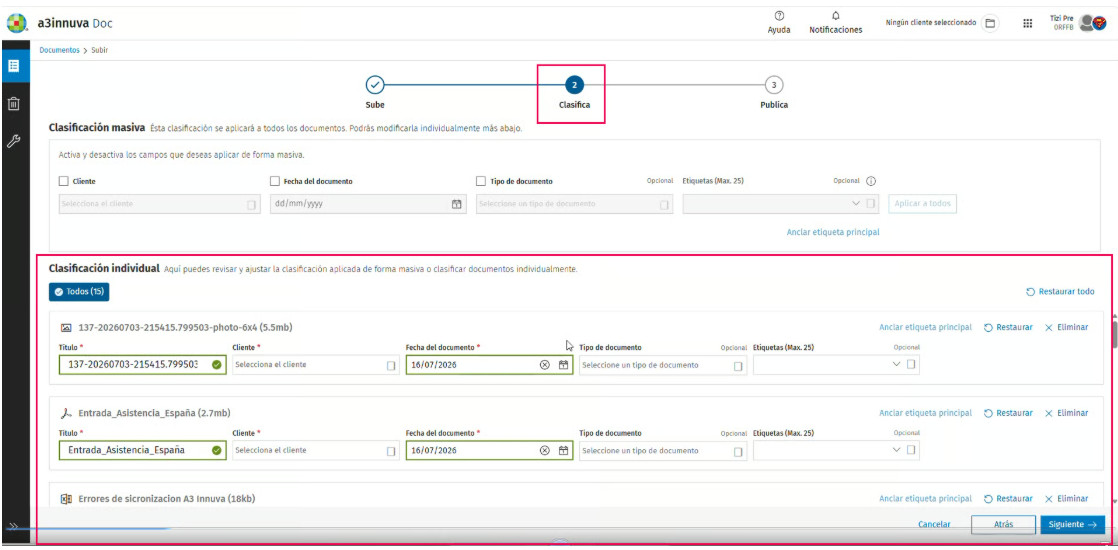Click the PDF icon of Entrada_Asistencia_España

pyautogui.click(x=66, y=413)
